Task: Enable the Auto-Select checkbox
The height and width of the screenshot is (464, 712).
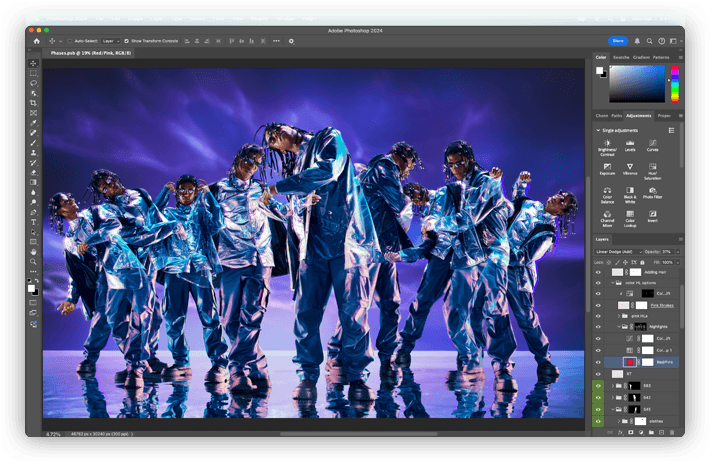Action: [68, 41]
